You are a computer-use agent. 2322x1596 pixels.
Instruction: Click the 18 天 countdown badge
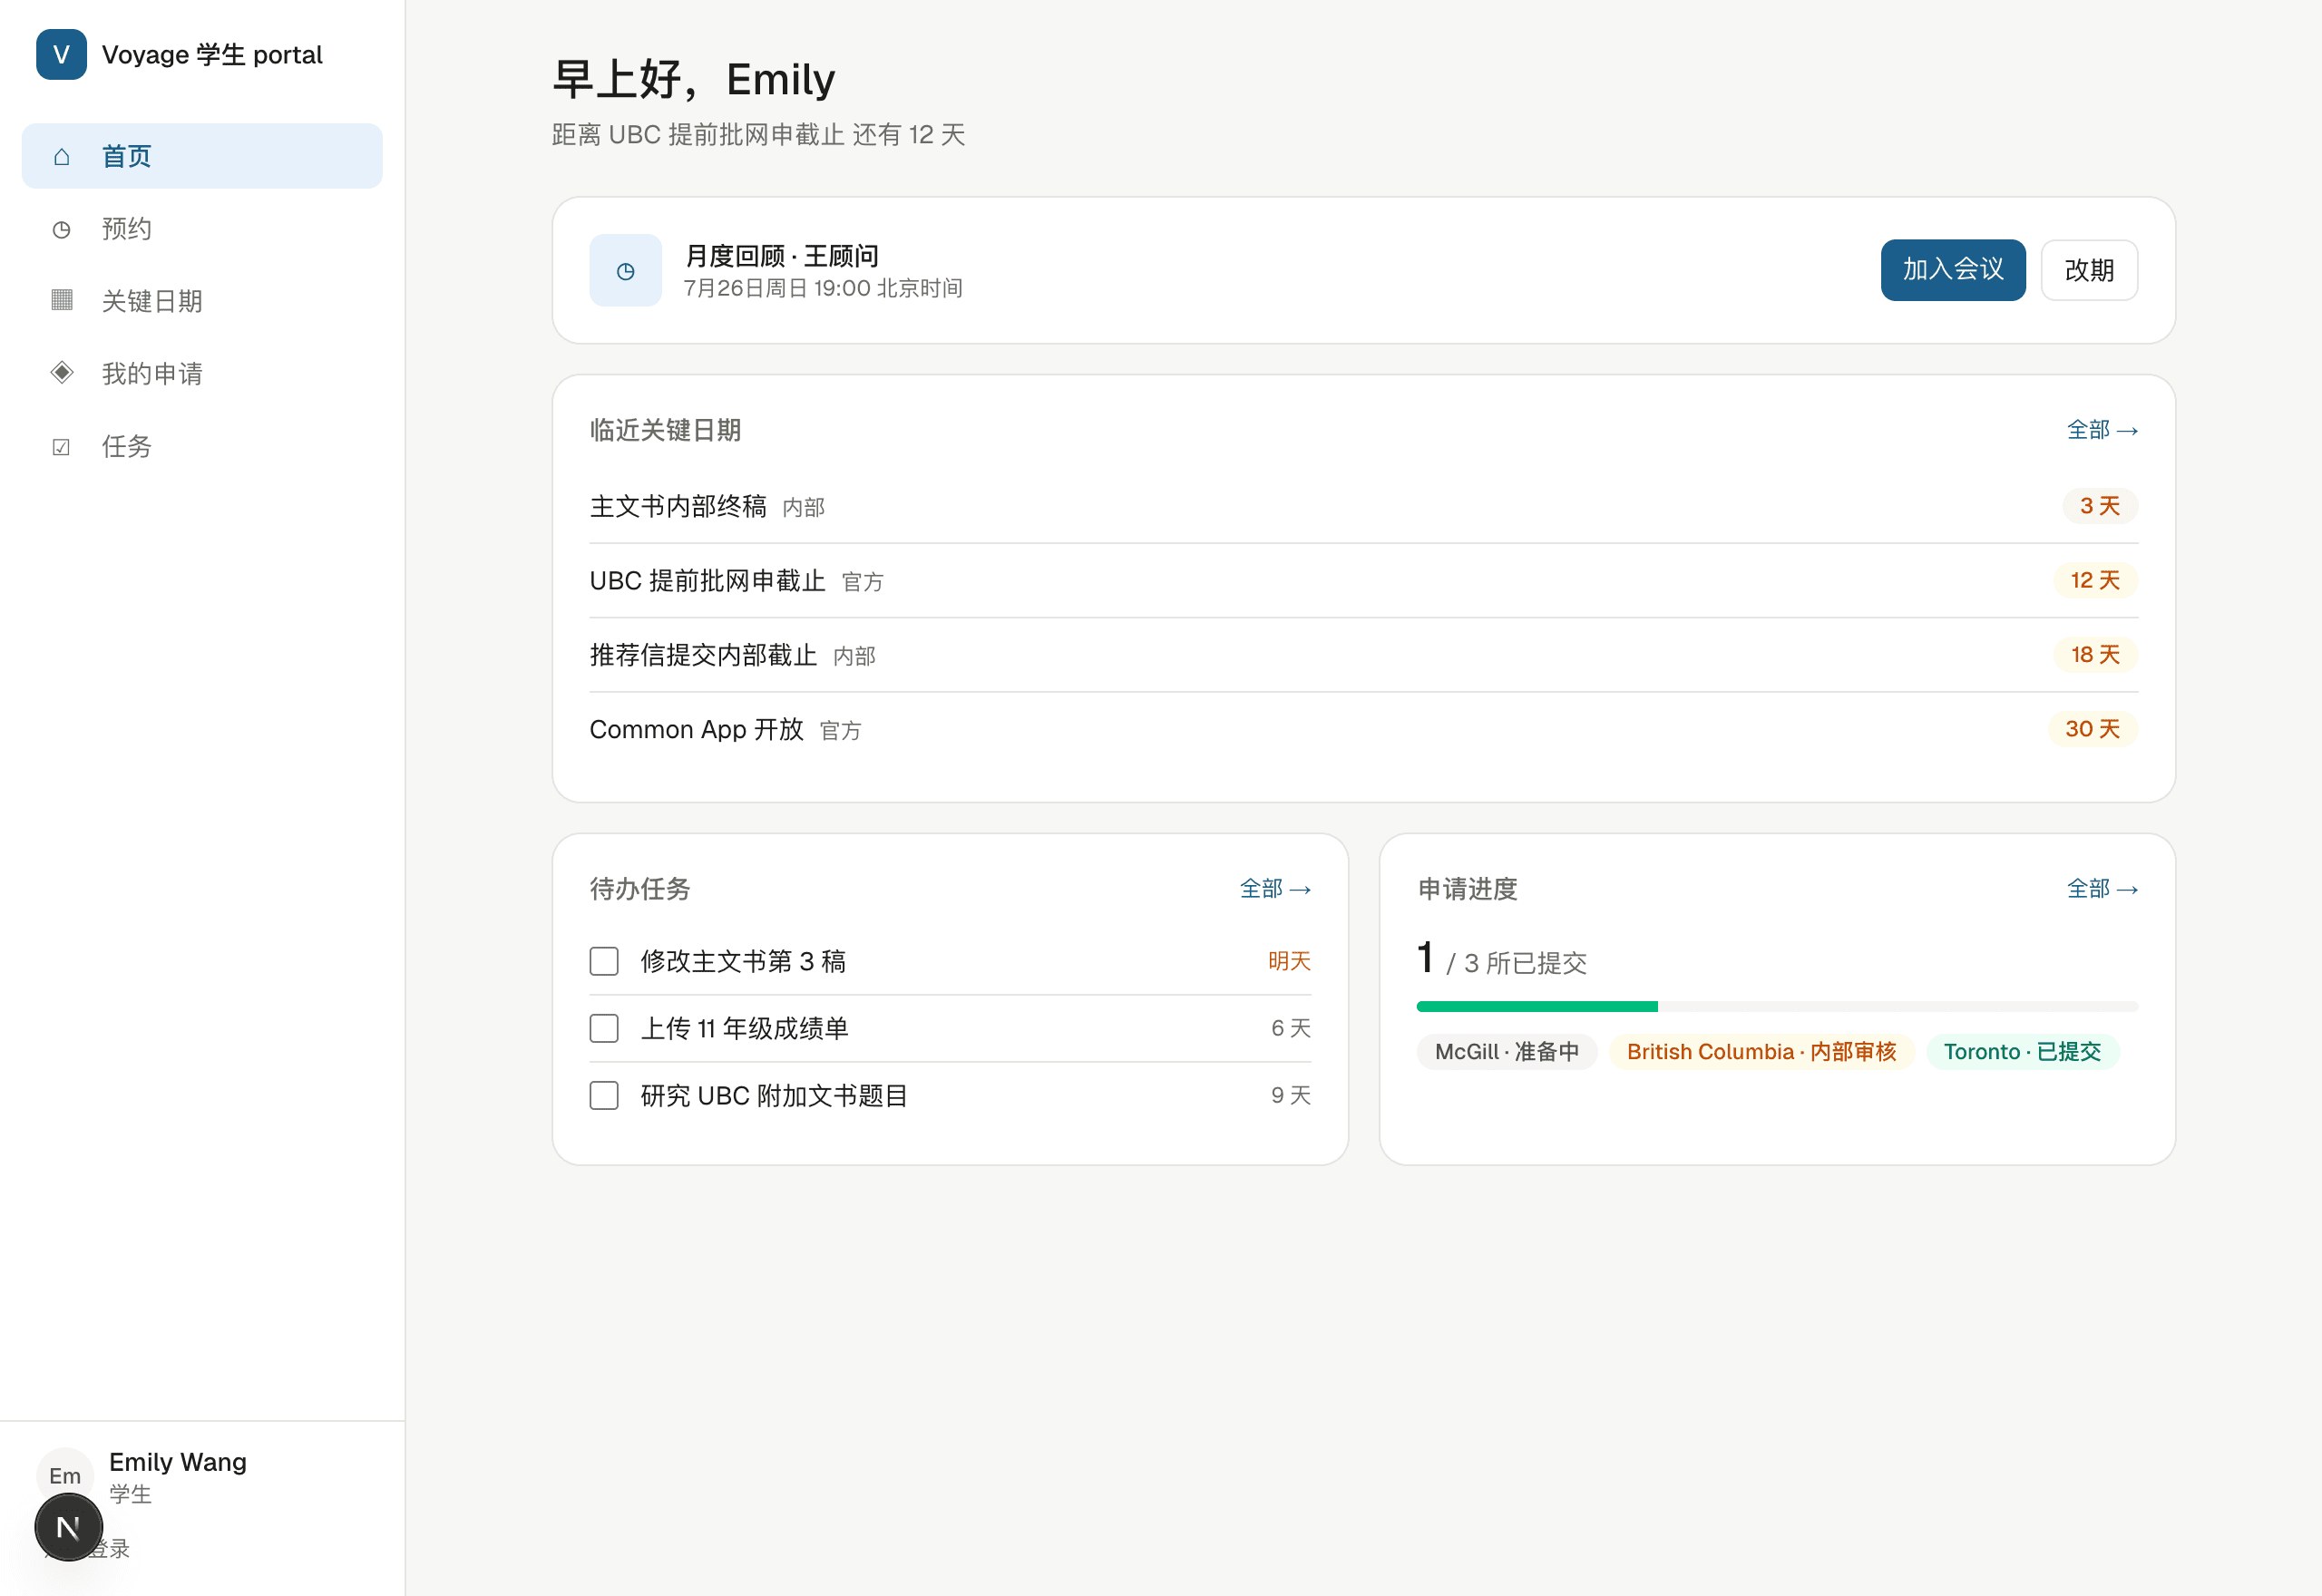(2094, 654)
